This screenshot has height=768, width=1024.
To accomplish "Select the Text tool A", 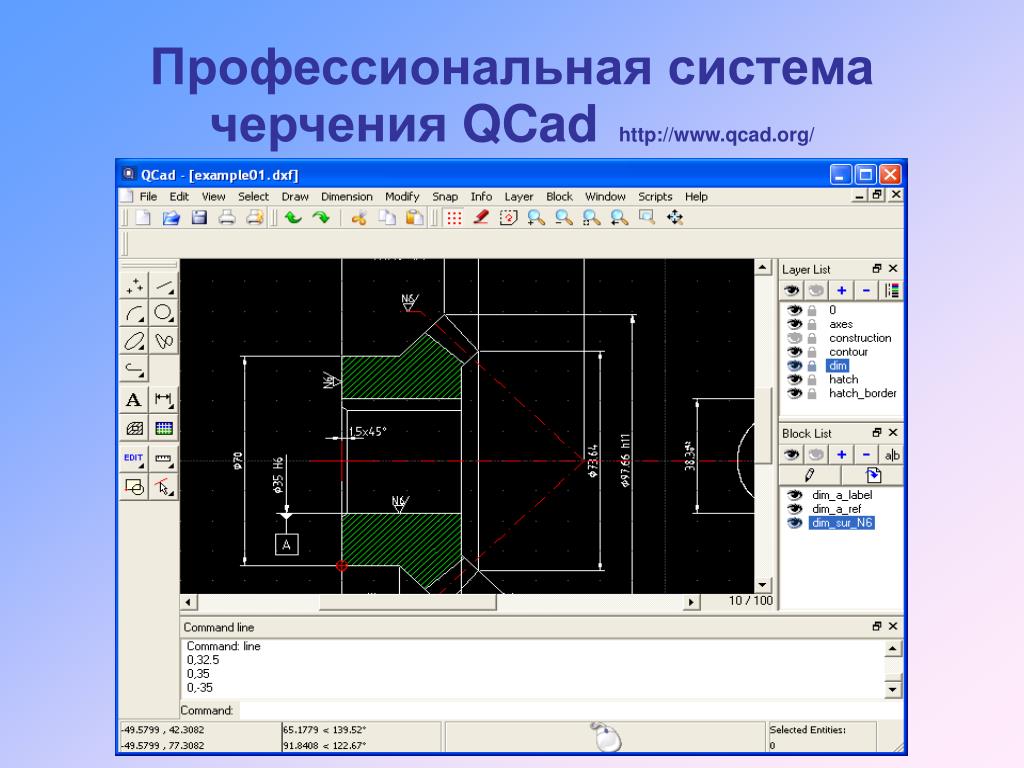I will (x=135, y=400).
